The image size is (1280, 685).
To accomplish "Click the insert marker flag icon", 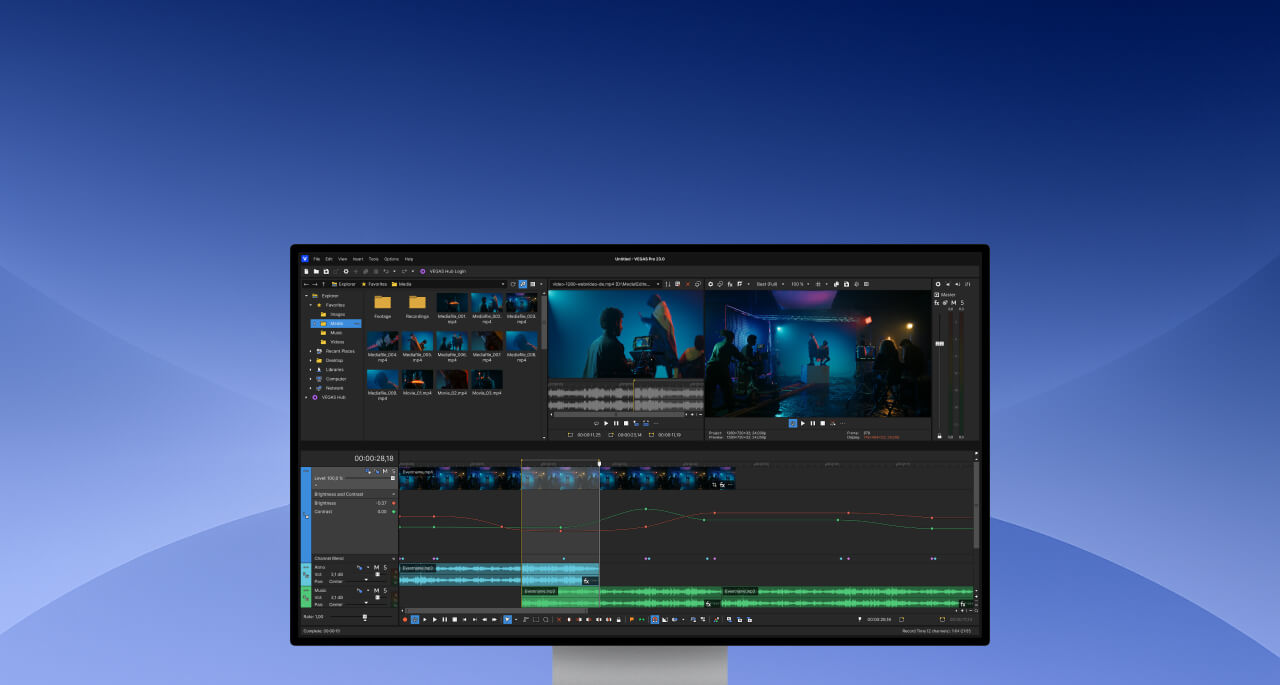I will pos(632,619).
